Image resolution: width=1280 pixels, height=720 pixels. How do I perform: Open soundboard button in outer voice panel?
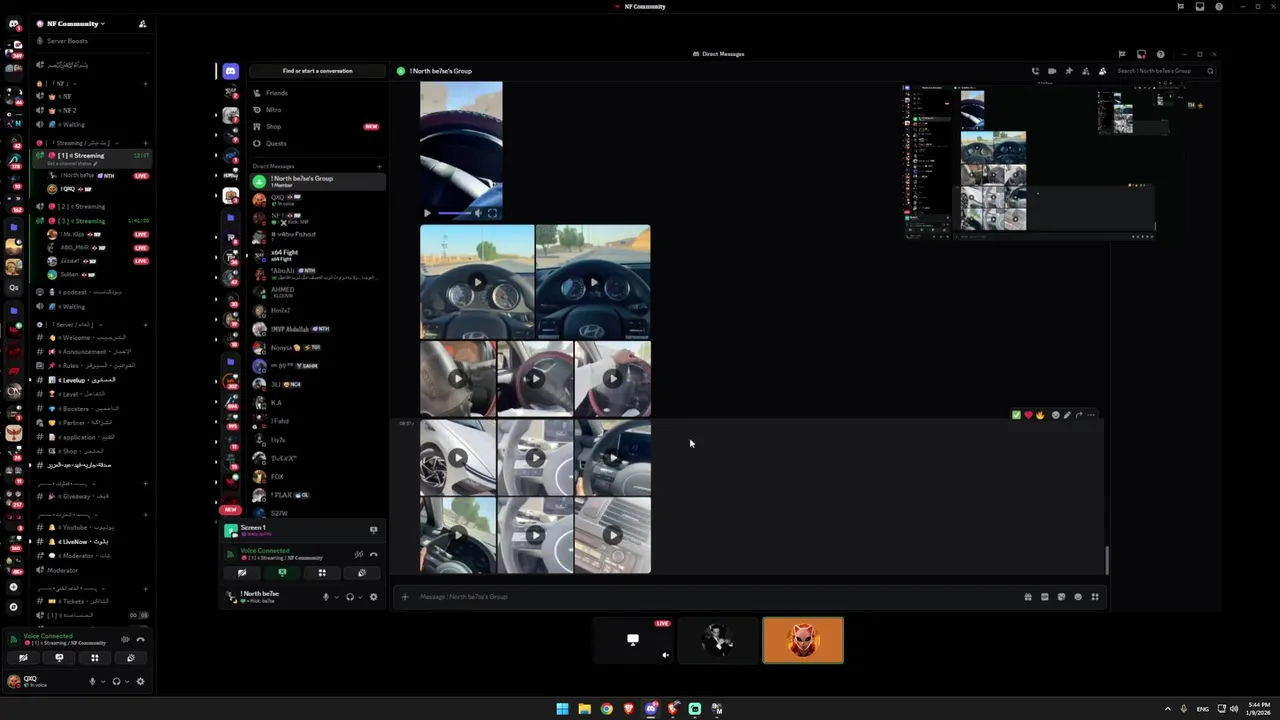tap(131, 658)
